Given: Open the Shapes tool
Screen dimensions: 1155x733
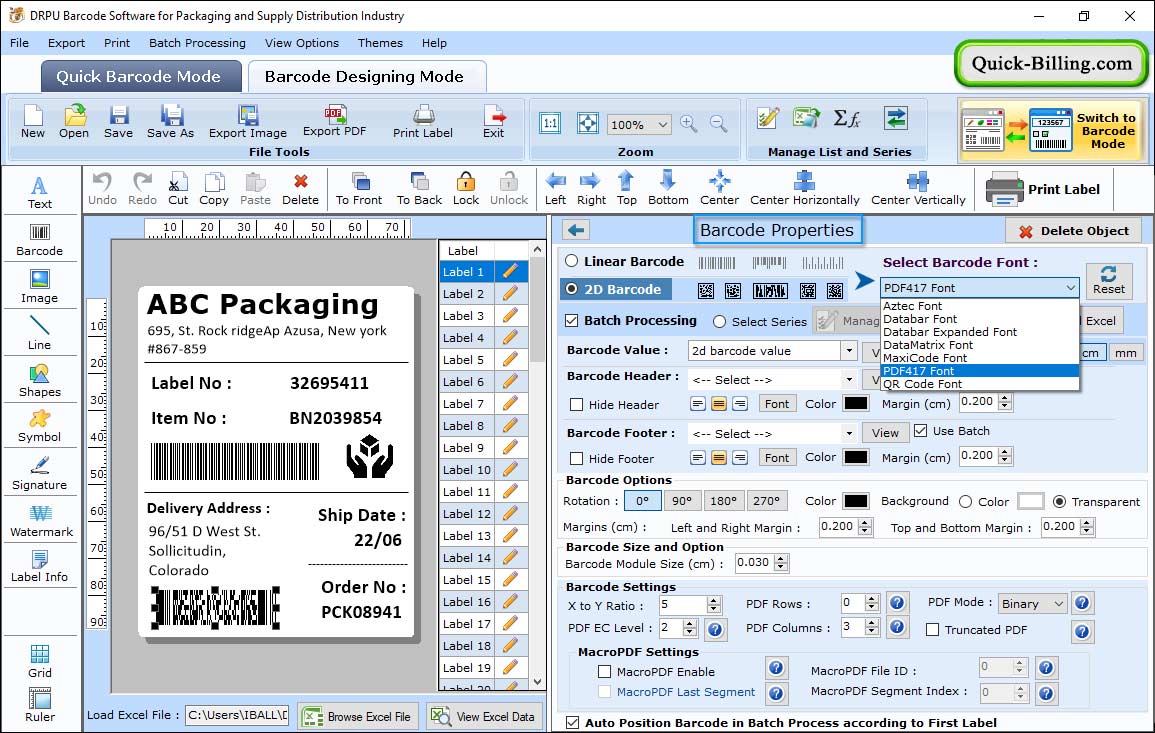Looking at the screenshot, I should click(40, 380).
